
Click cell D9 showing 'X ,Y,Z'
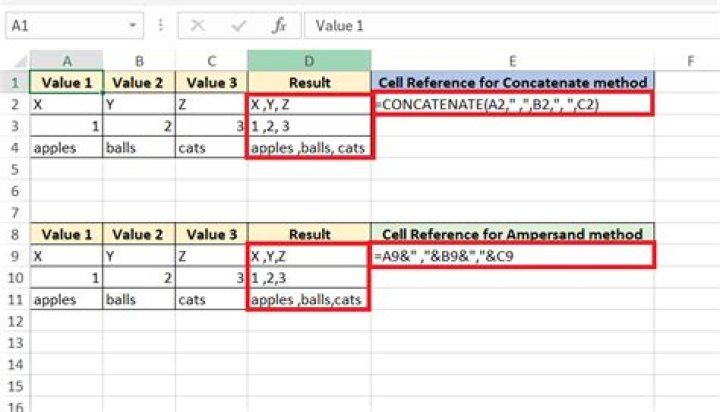(308, 256)
